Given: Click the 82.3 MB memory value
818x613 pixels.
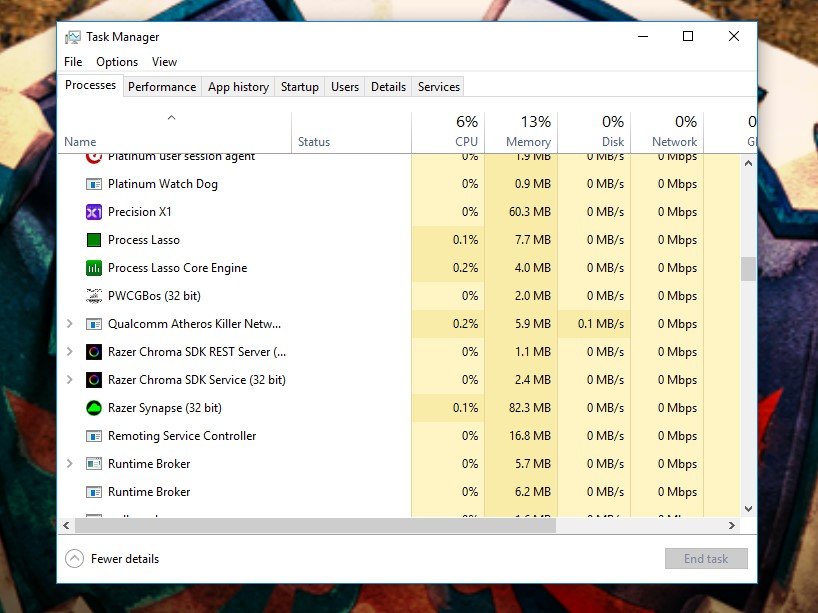Looking at the screenshot, I should (530, 408).
